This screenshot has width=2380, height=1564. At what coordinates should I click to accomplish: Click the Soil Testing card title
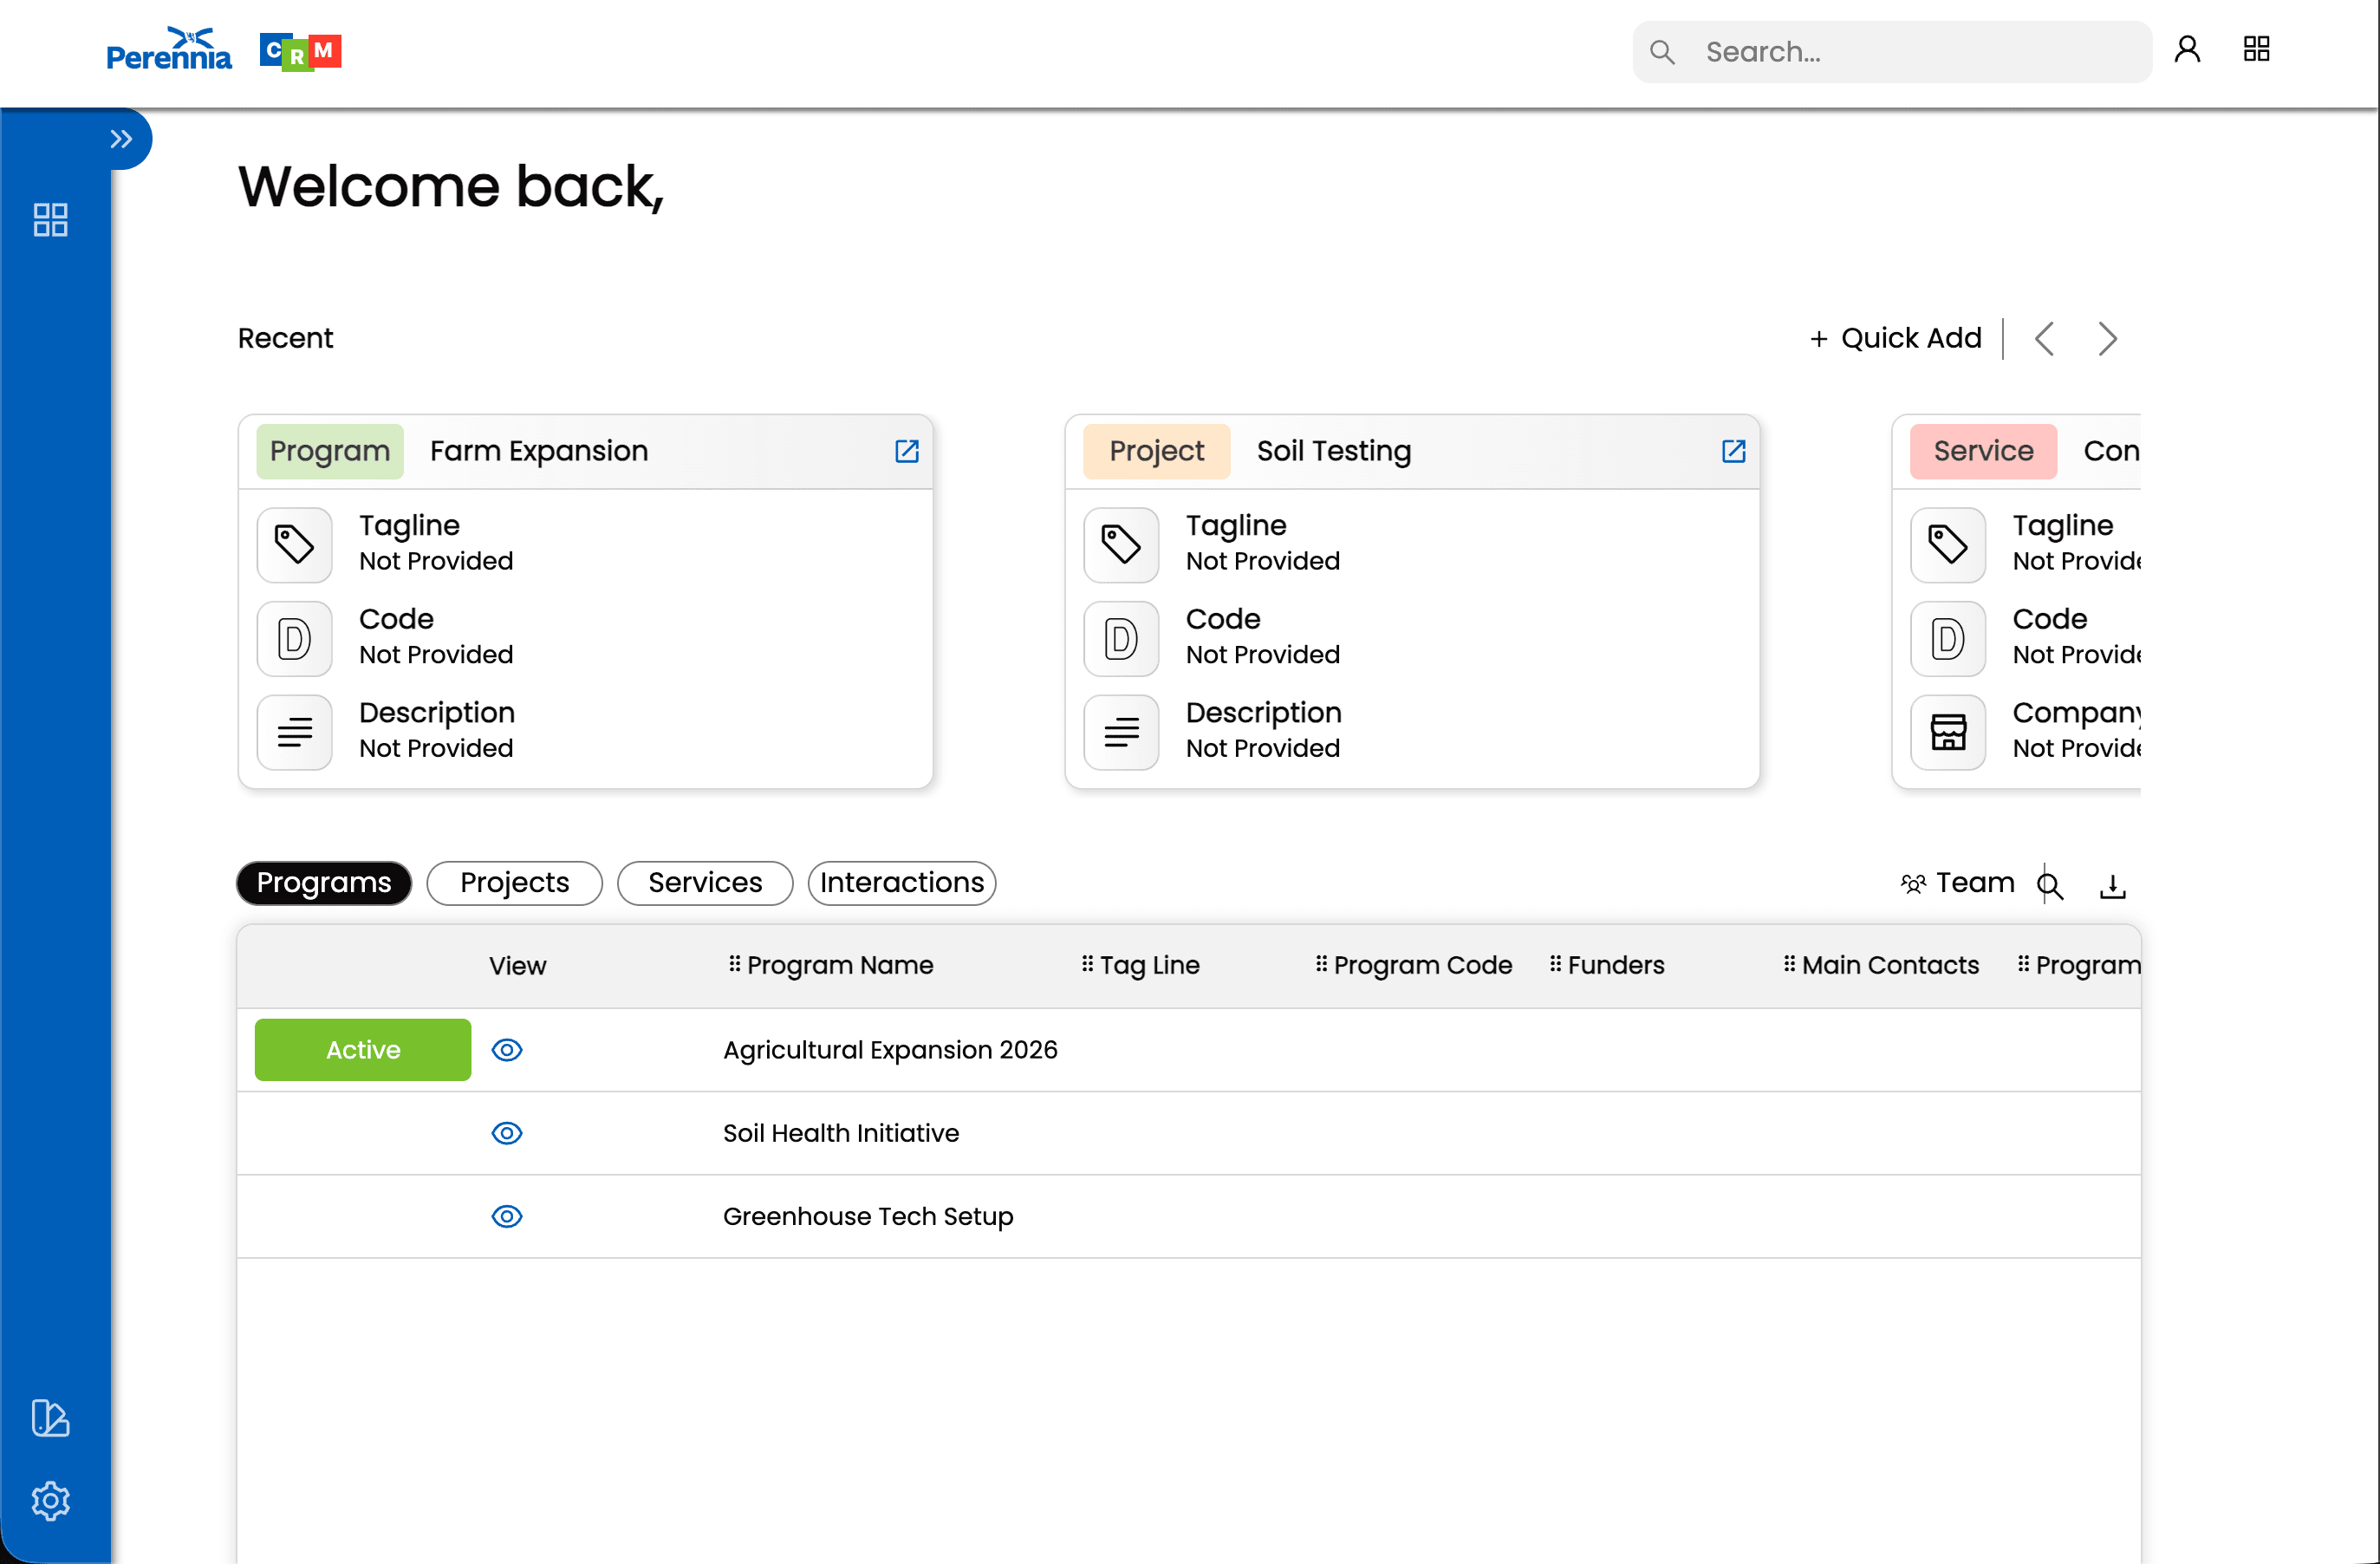tap(1334, 451)
